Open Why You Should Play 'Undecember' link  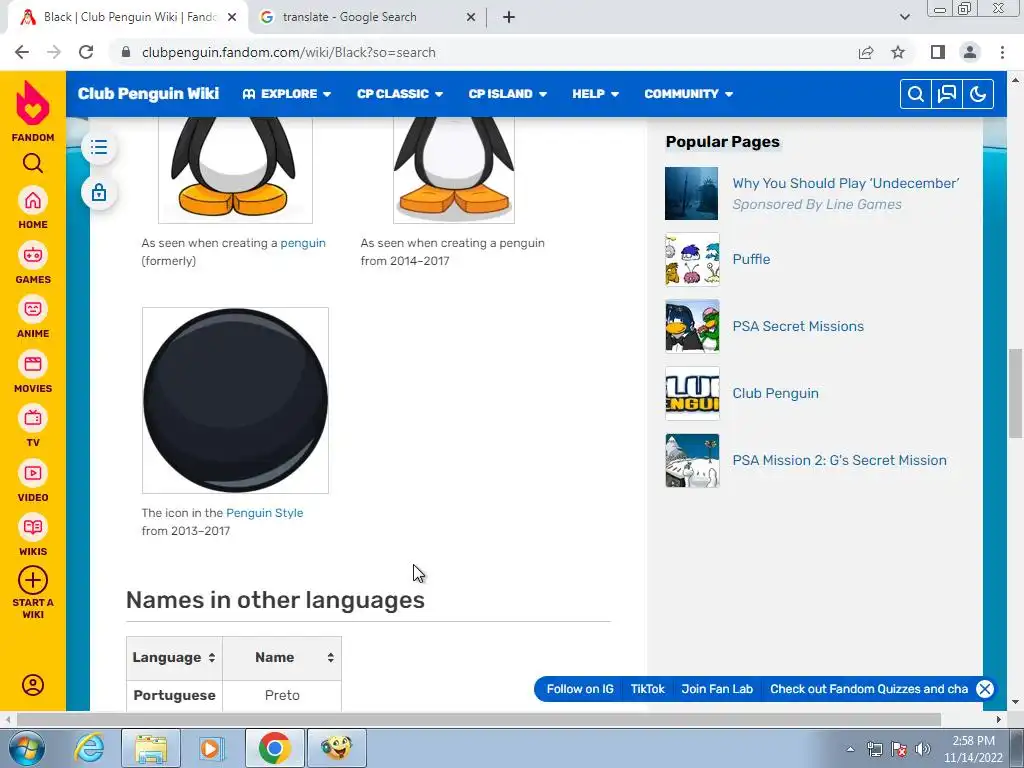tap(846, 184)
